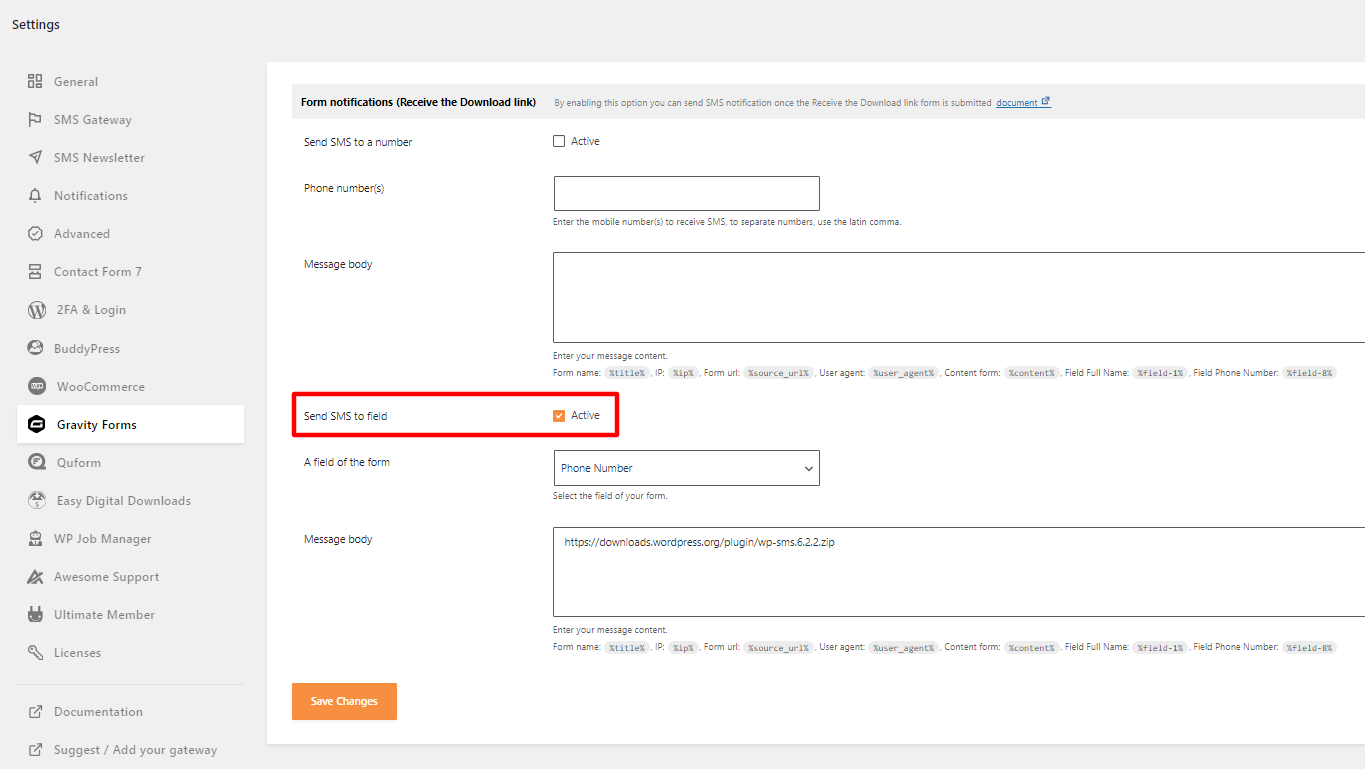Viewport: 1365px width, 769px height.
Task: Click the Easy Digital Downloads icon
Action: pyautogui.click(x=37, y=500)
